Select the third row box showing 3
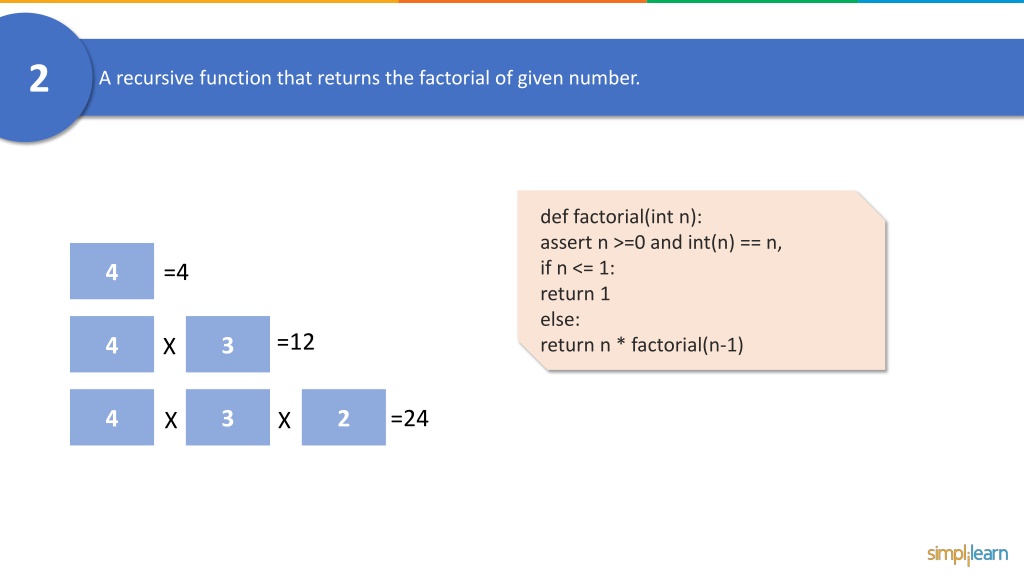The image size is (1024, 576). 227,417
